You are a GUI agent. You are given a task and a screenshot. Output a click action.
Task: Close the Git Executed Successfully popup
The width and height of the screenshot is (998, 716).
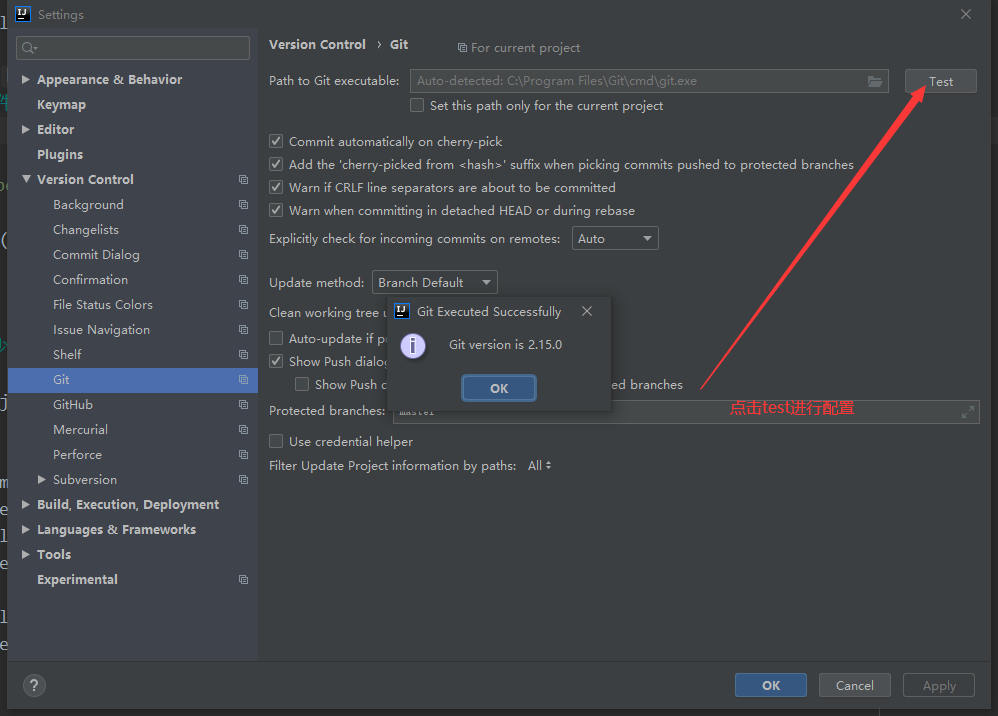pos(587,311)
